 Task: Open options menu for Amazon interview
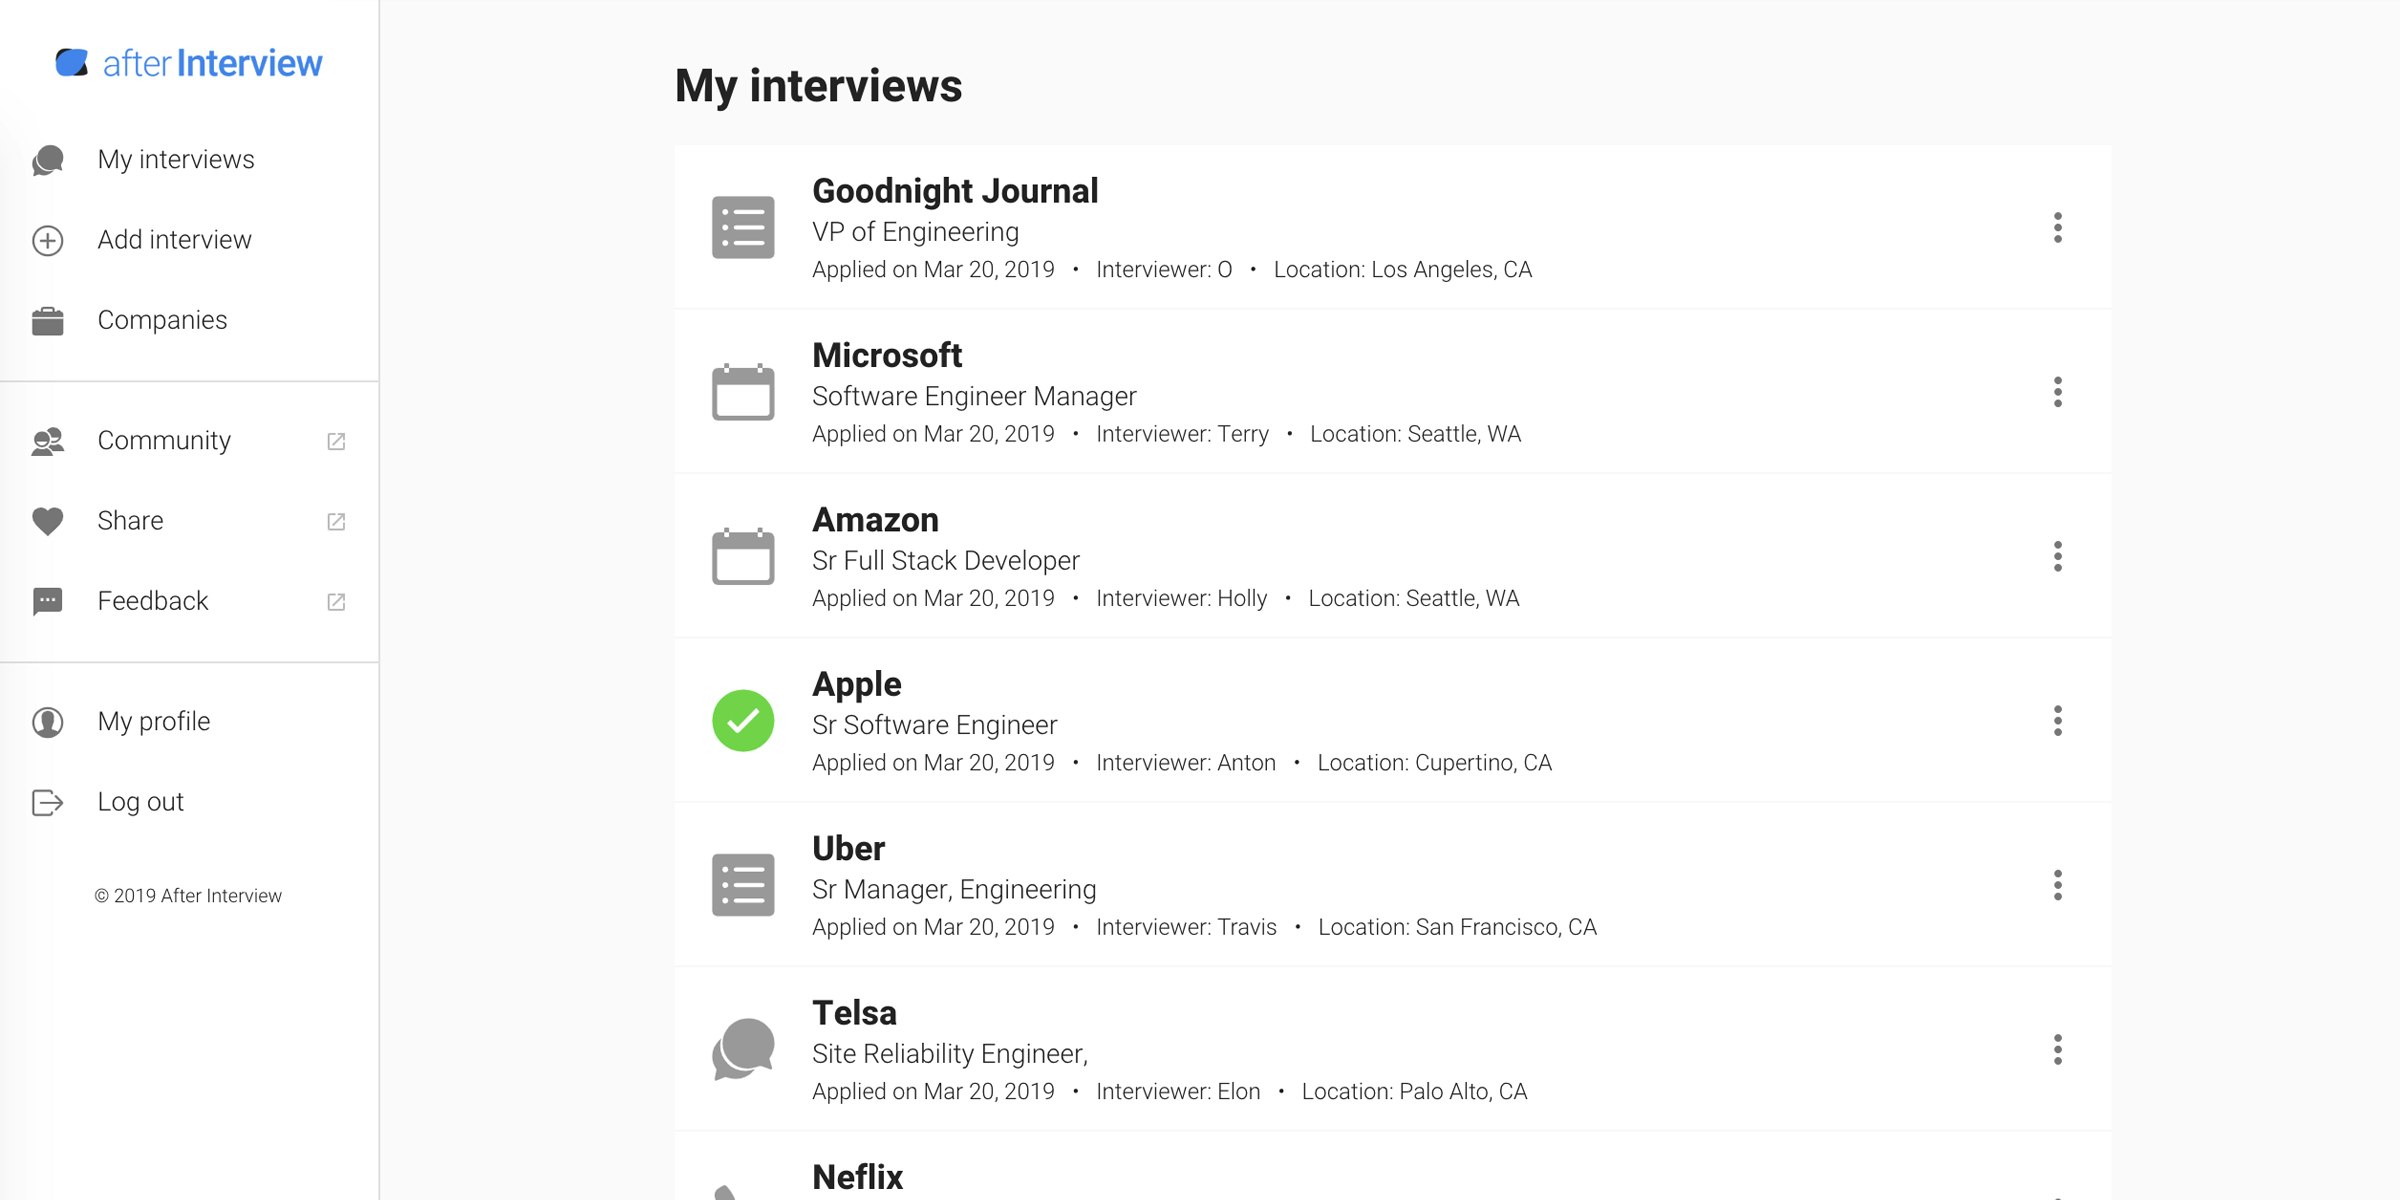pos(2058,556)
